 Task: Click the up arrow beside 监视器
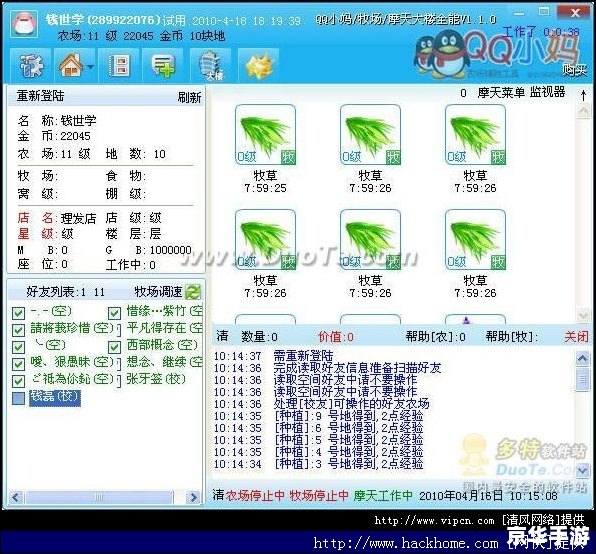pyautogui.click(x=583, y=95)
